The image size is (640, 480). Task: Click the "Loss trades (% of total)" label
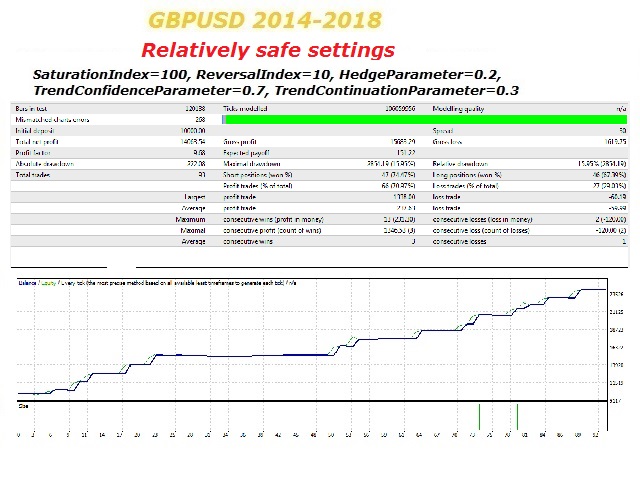[465, 186]
